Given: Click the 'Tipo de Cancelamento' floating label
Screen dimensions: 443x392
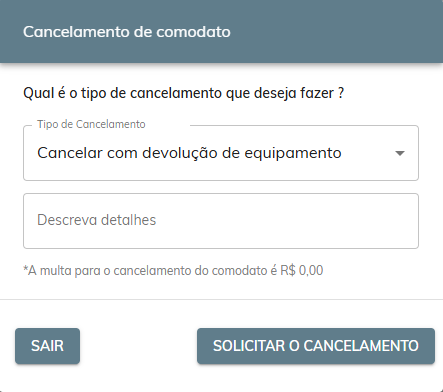Looking at the screenshot, I should tap(91, 124).
